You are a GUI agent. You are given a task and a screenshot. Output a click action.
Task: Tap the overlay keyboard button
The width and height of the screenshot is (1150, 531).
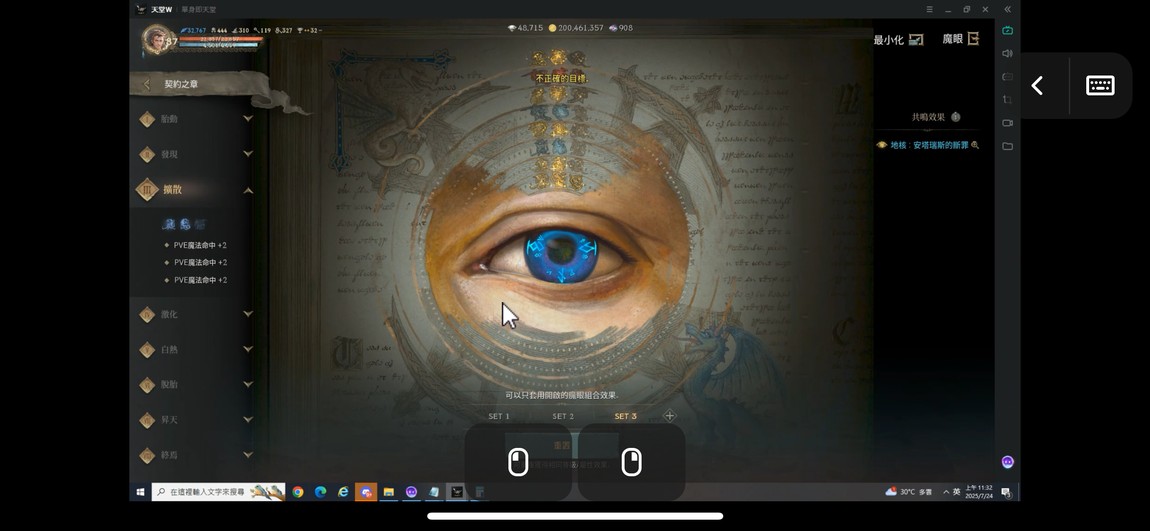pos(1100,86)
